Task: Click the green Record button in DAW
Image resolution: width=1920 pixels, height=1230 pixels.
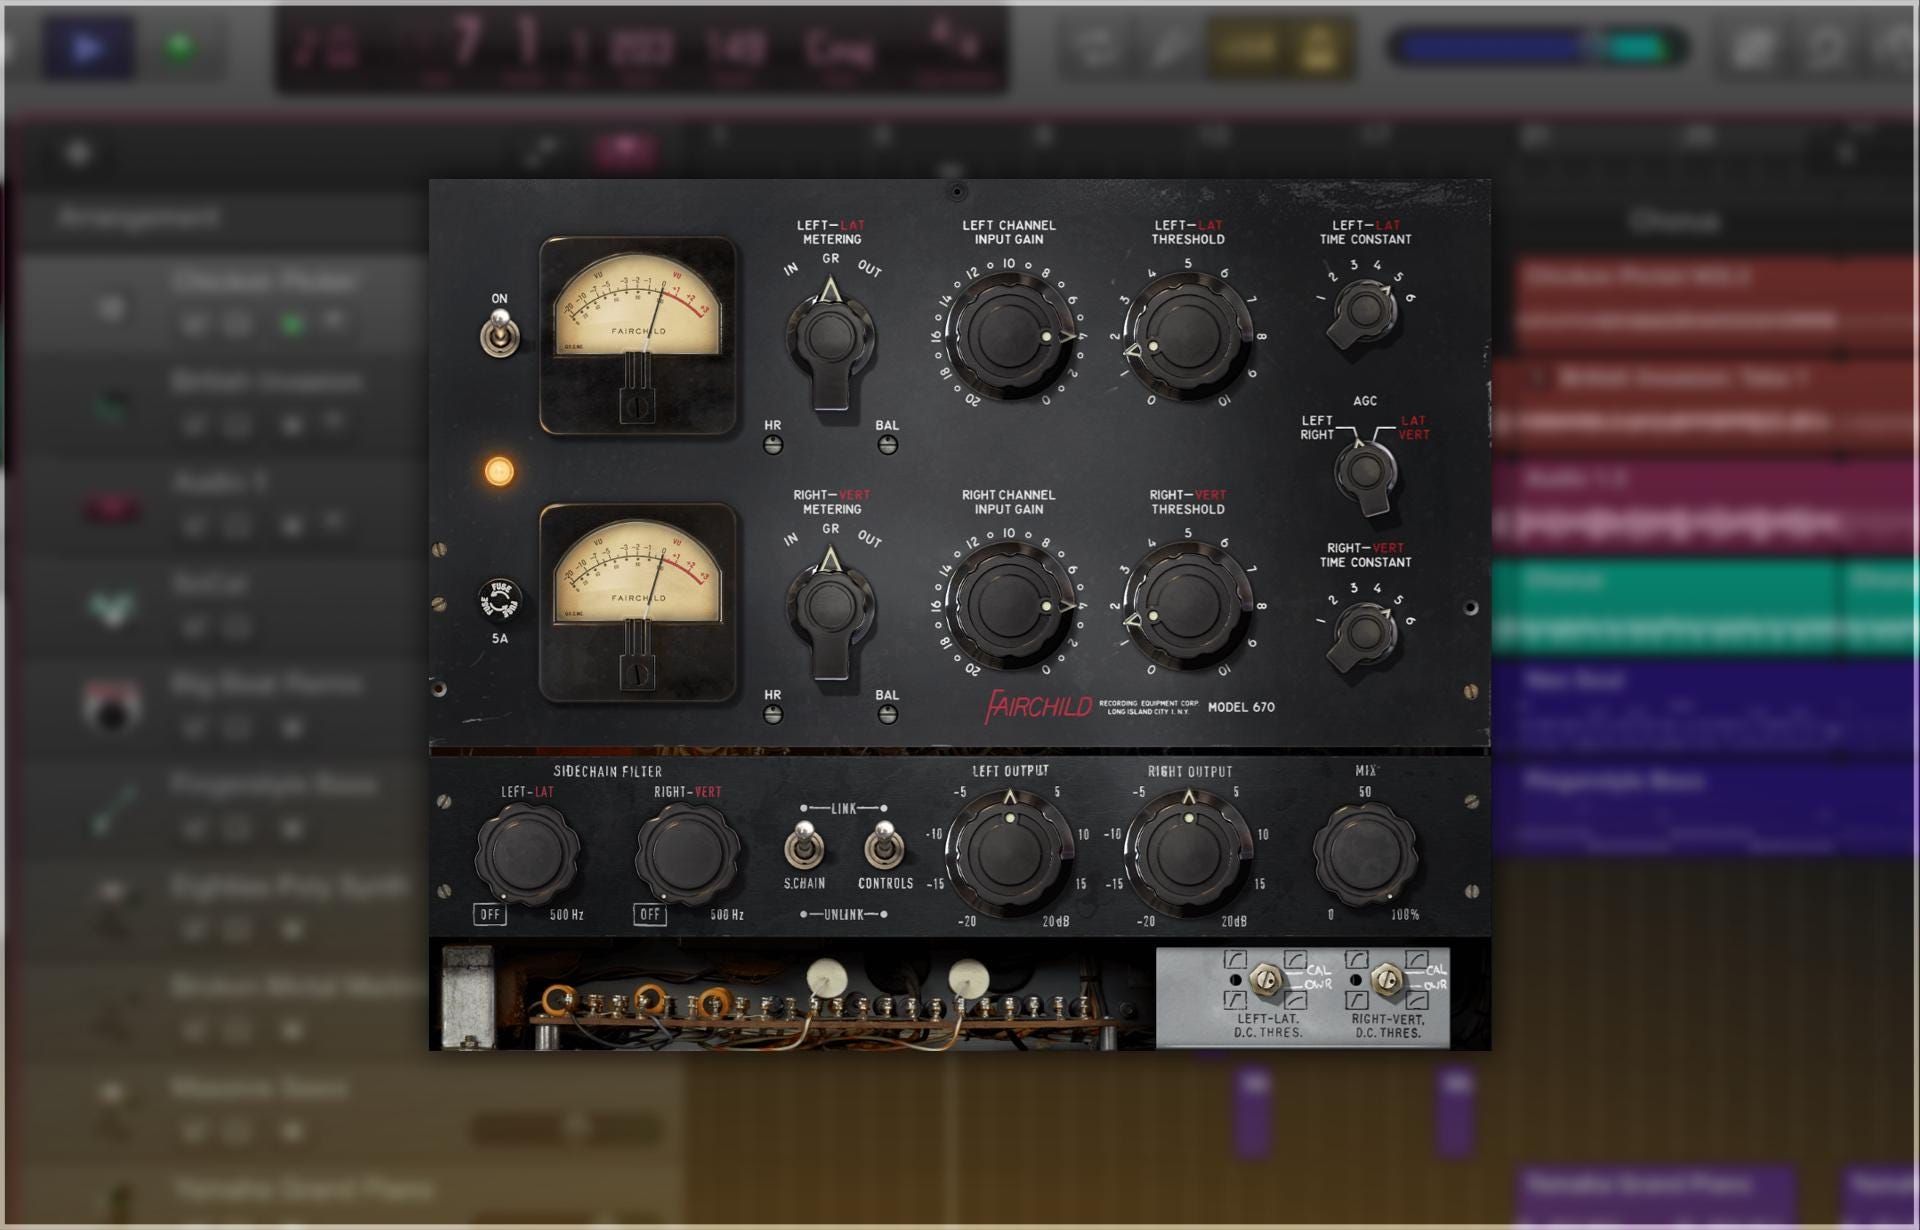Action: click(180, 47)
